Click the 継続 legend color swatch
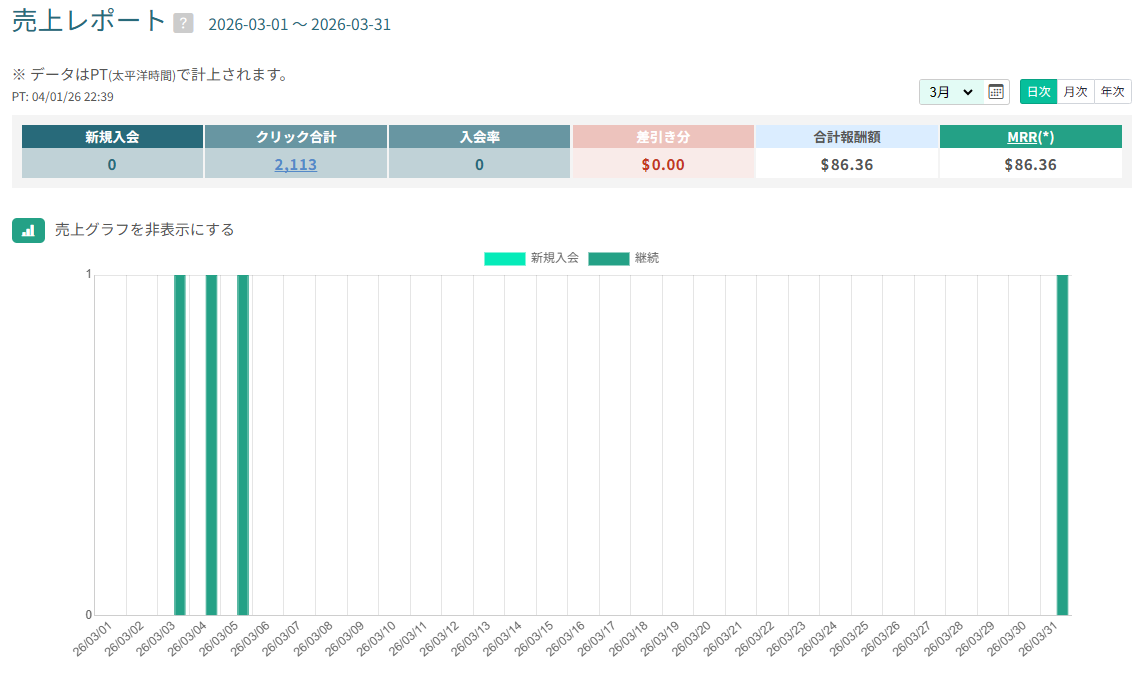This screenshot has height=673, width=1136. coord(608,258)
